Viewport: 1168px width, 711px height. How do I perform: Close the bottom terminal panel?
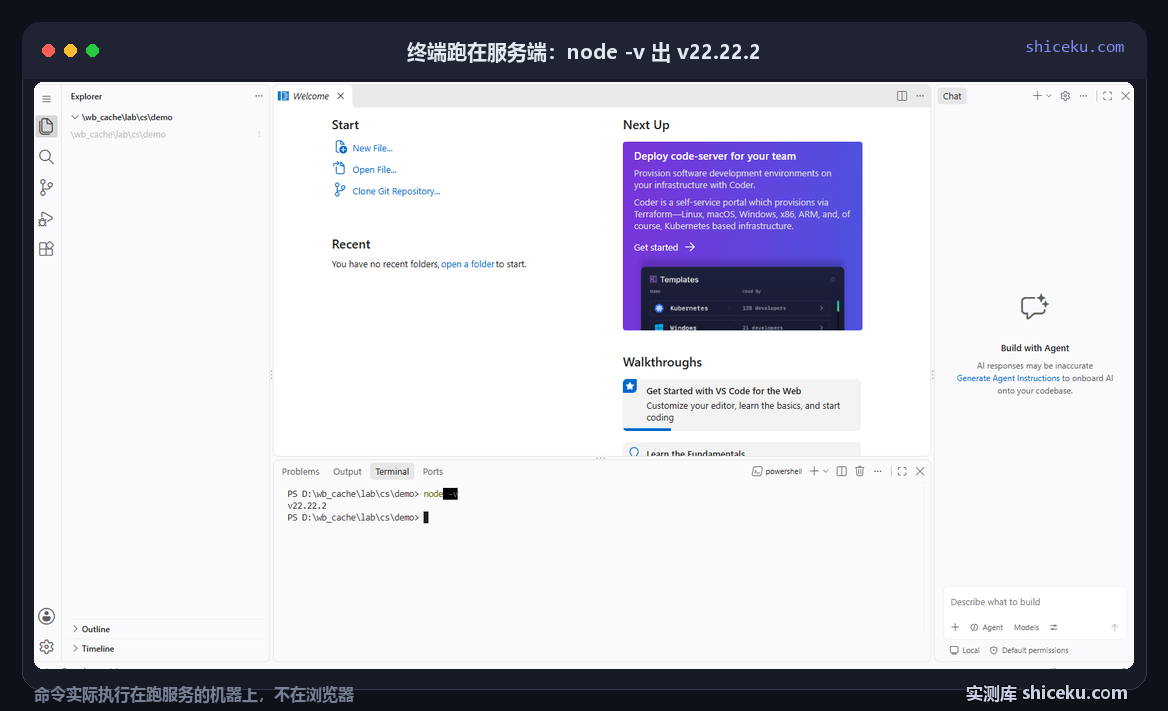[920, 471]
